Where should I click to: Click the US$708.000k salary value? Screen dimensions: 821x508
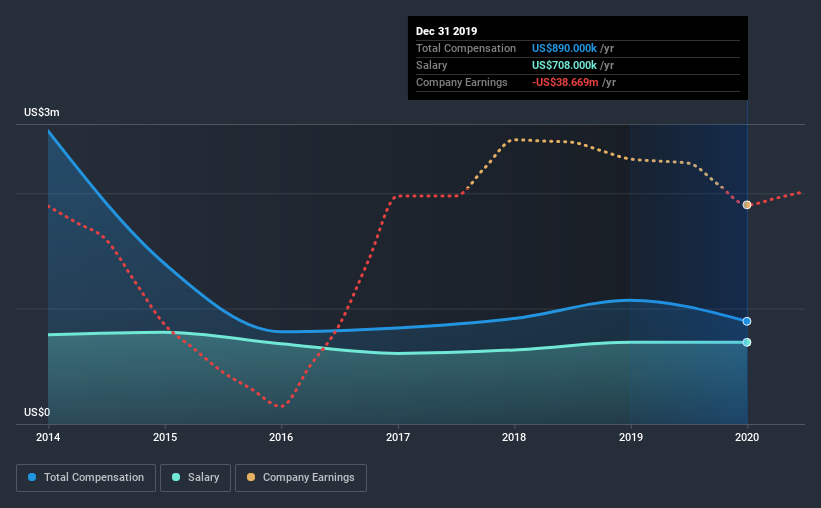564,65
